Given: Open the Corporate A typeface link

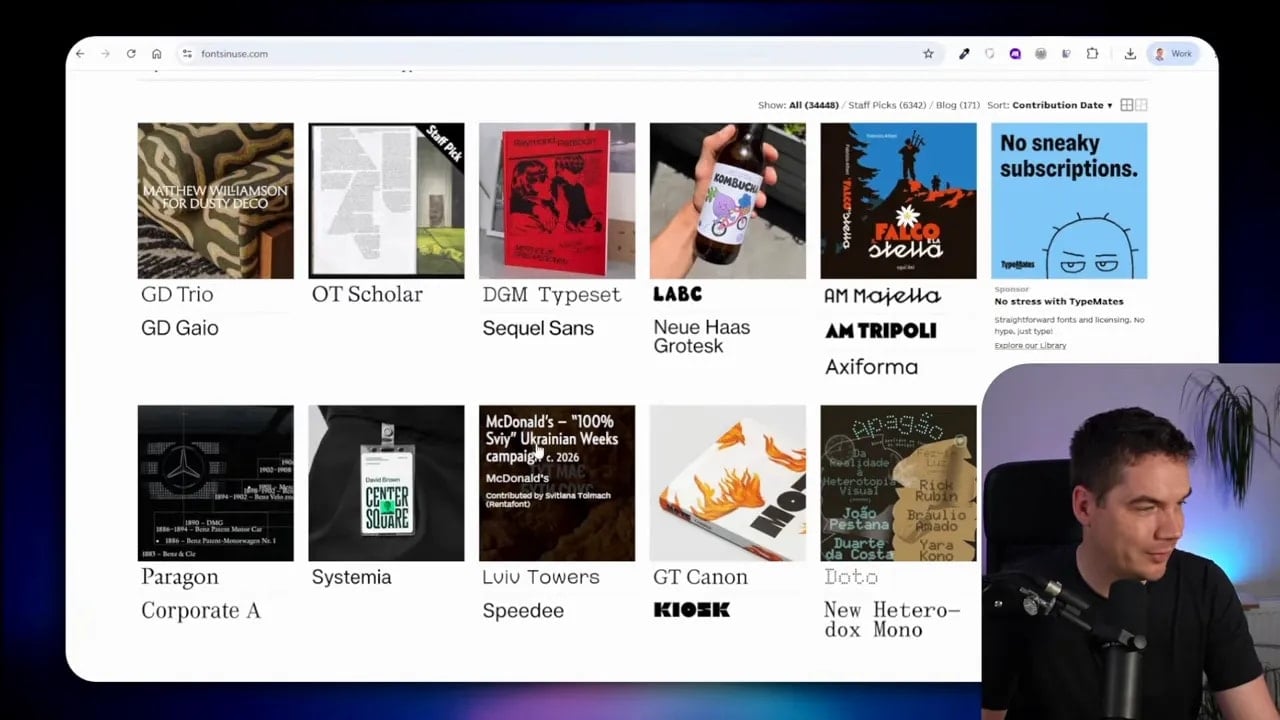Looking at the screenshot, I should pyautogui.click(x=200, y=611).
